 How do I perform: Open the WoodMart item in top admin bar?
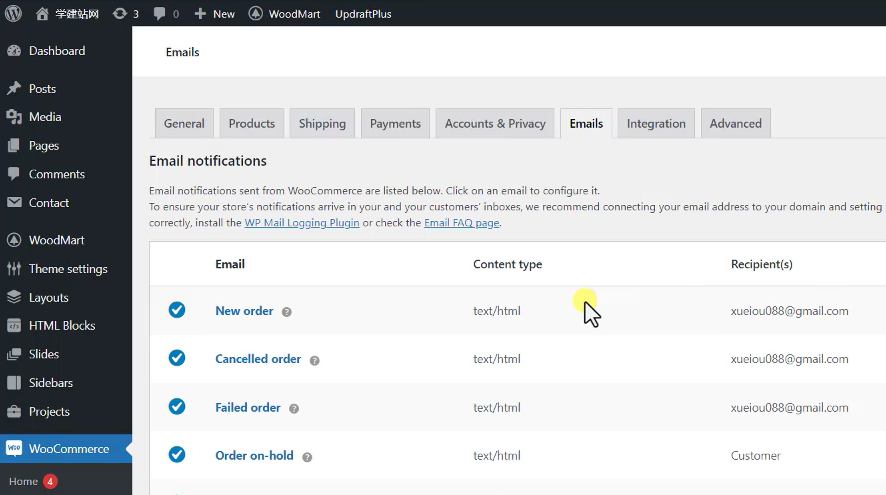point(284,14)
